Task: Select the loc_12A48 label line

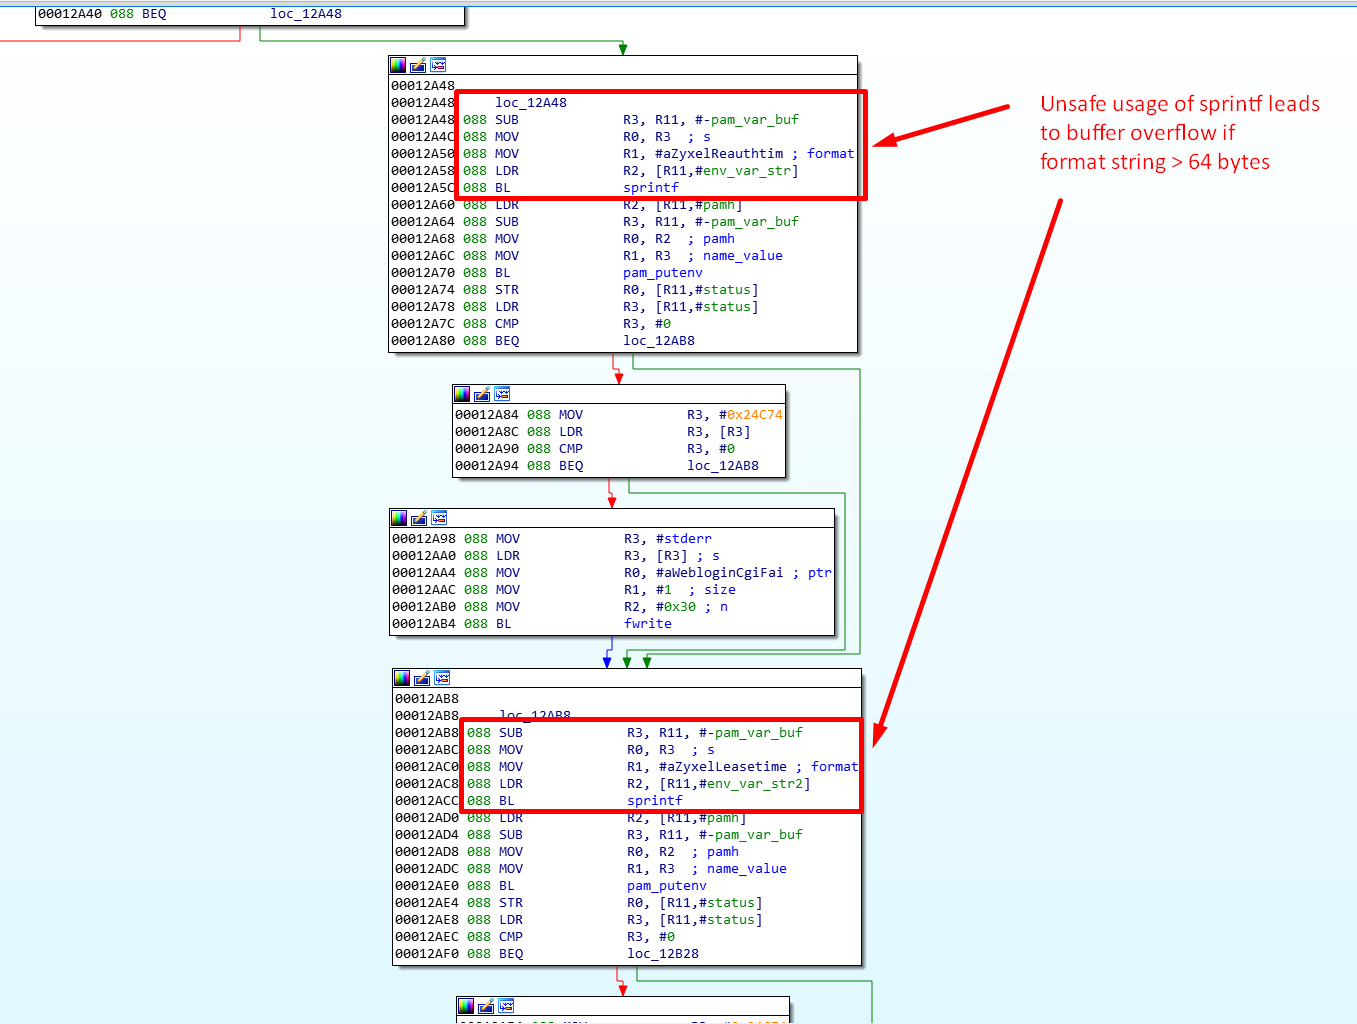Action: [531, 103]
